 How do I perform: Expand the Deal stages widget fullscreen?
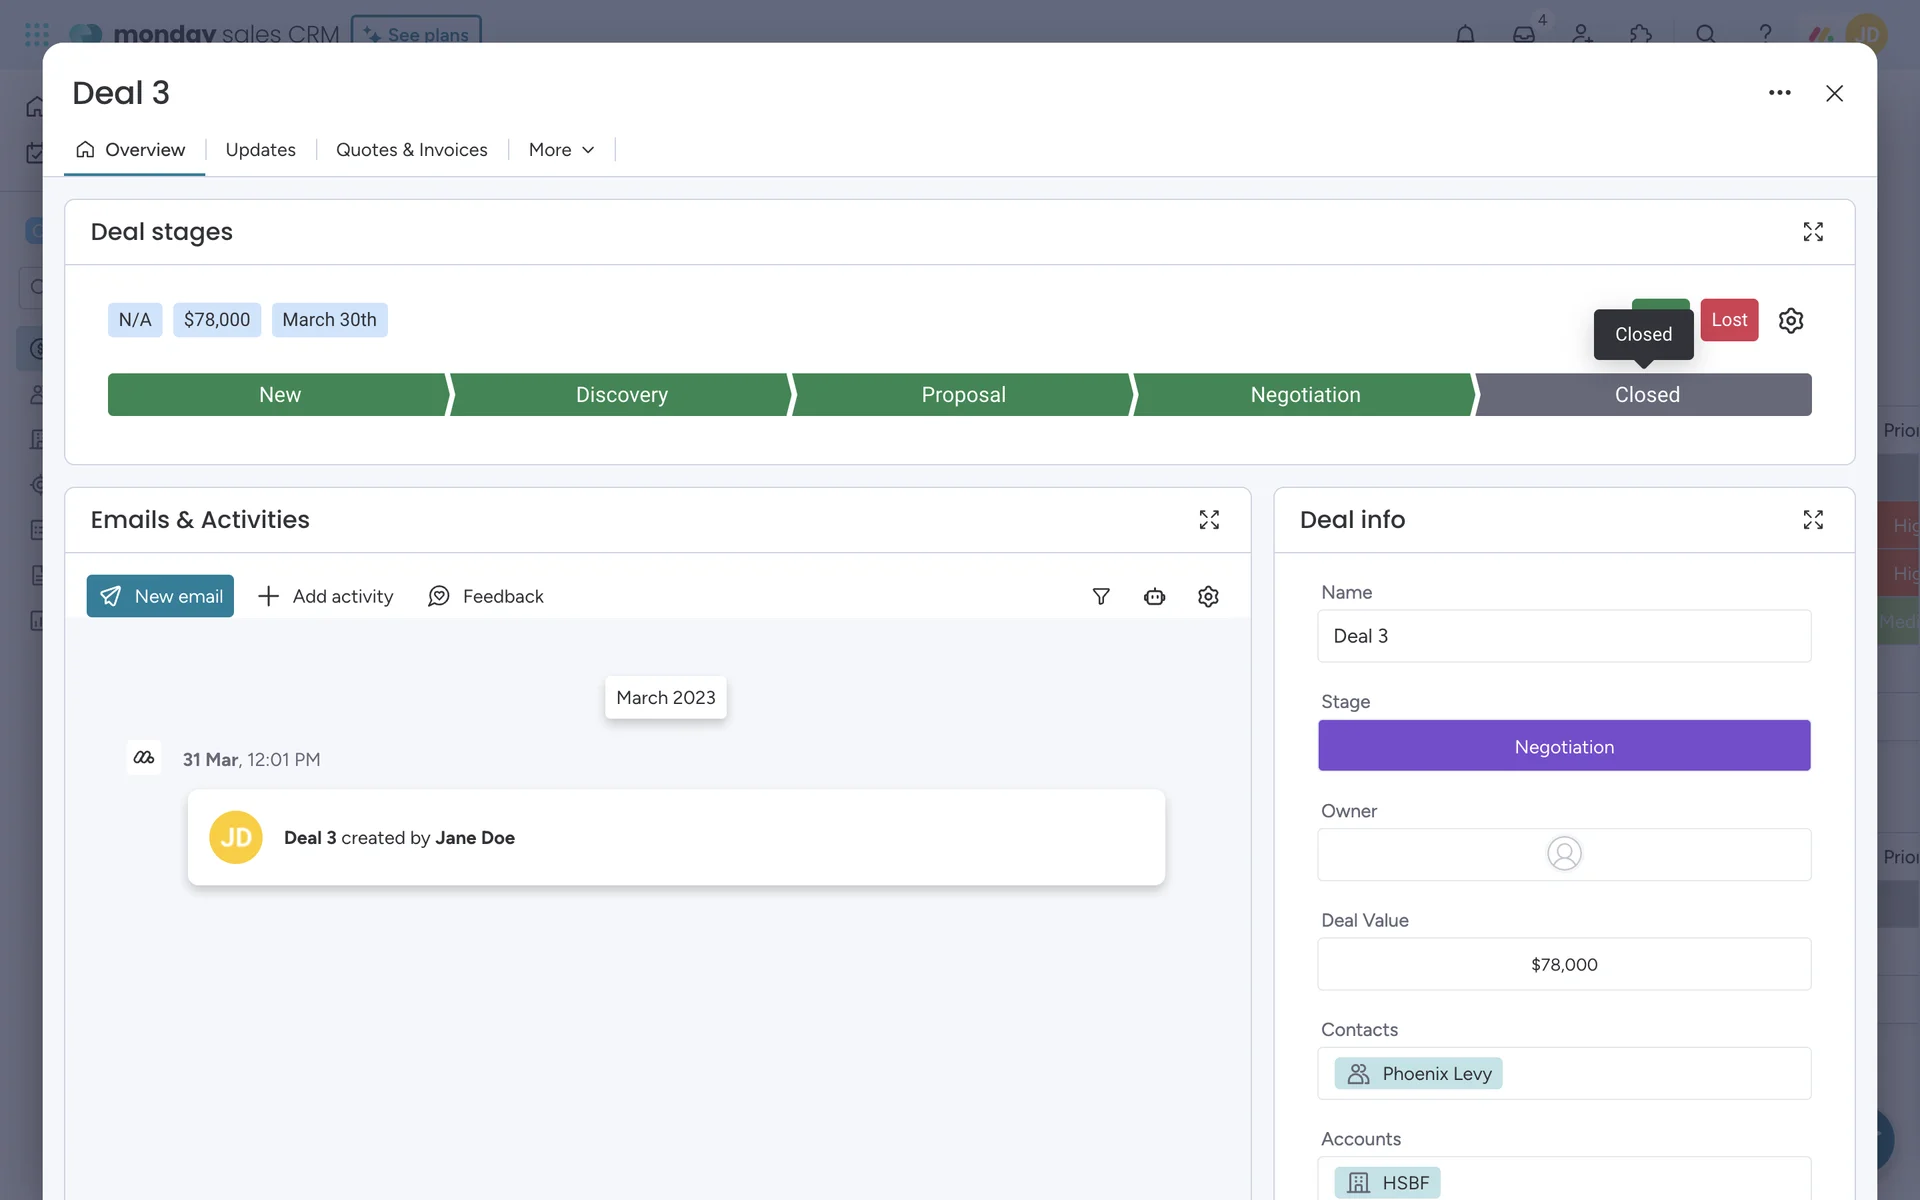(x=1812, y=232)
